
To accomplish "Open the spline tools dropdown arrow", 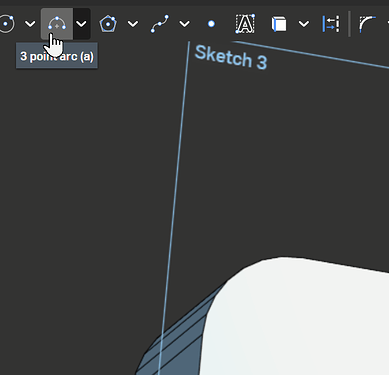I will tap(184, 24).
